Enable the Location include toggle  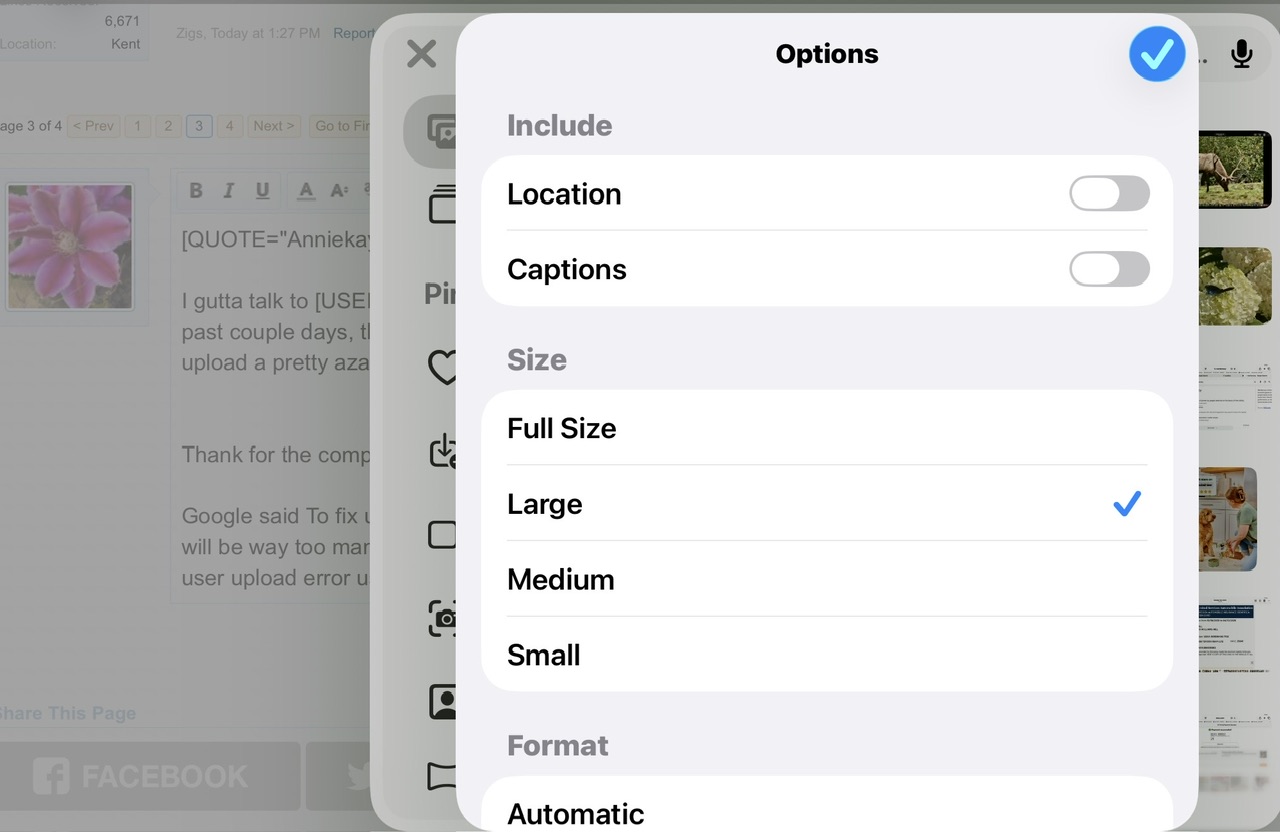[x=1109, y=194]
